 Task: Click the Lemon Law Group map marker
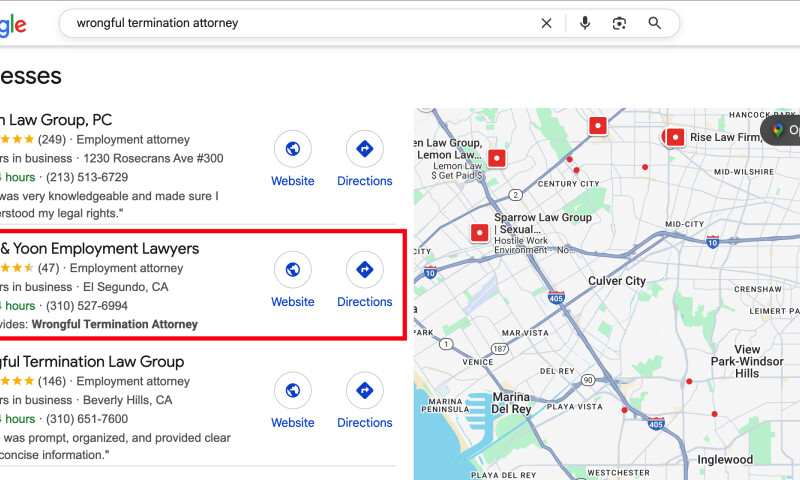(x=496, y=158)
